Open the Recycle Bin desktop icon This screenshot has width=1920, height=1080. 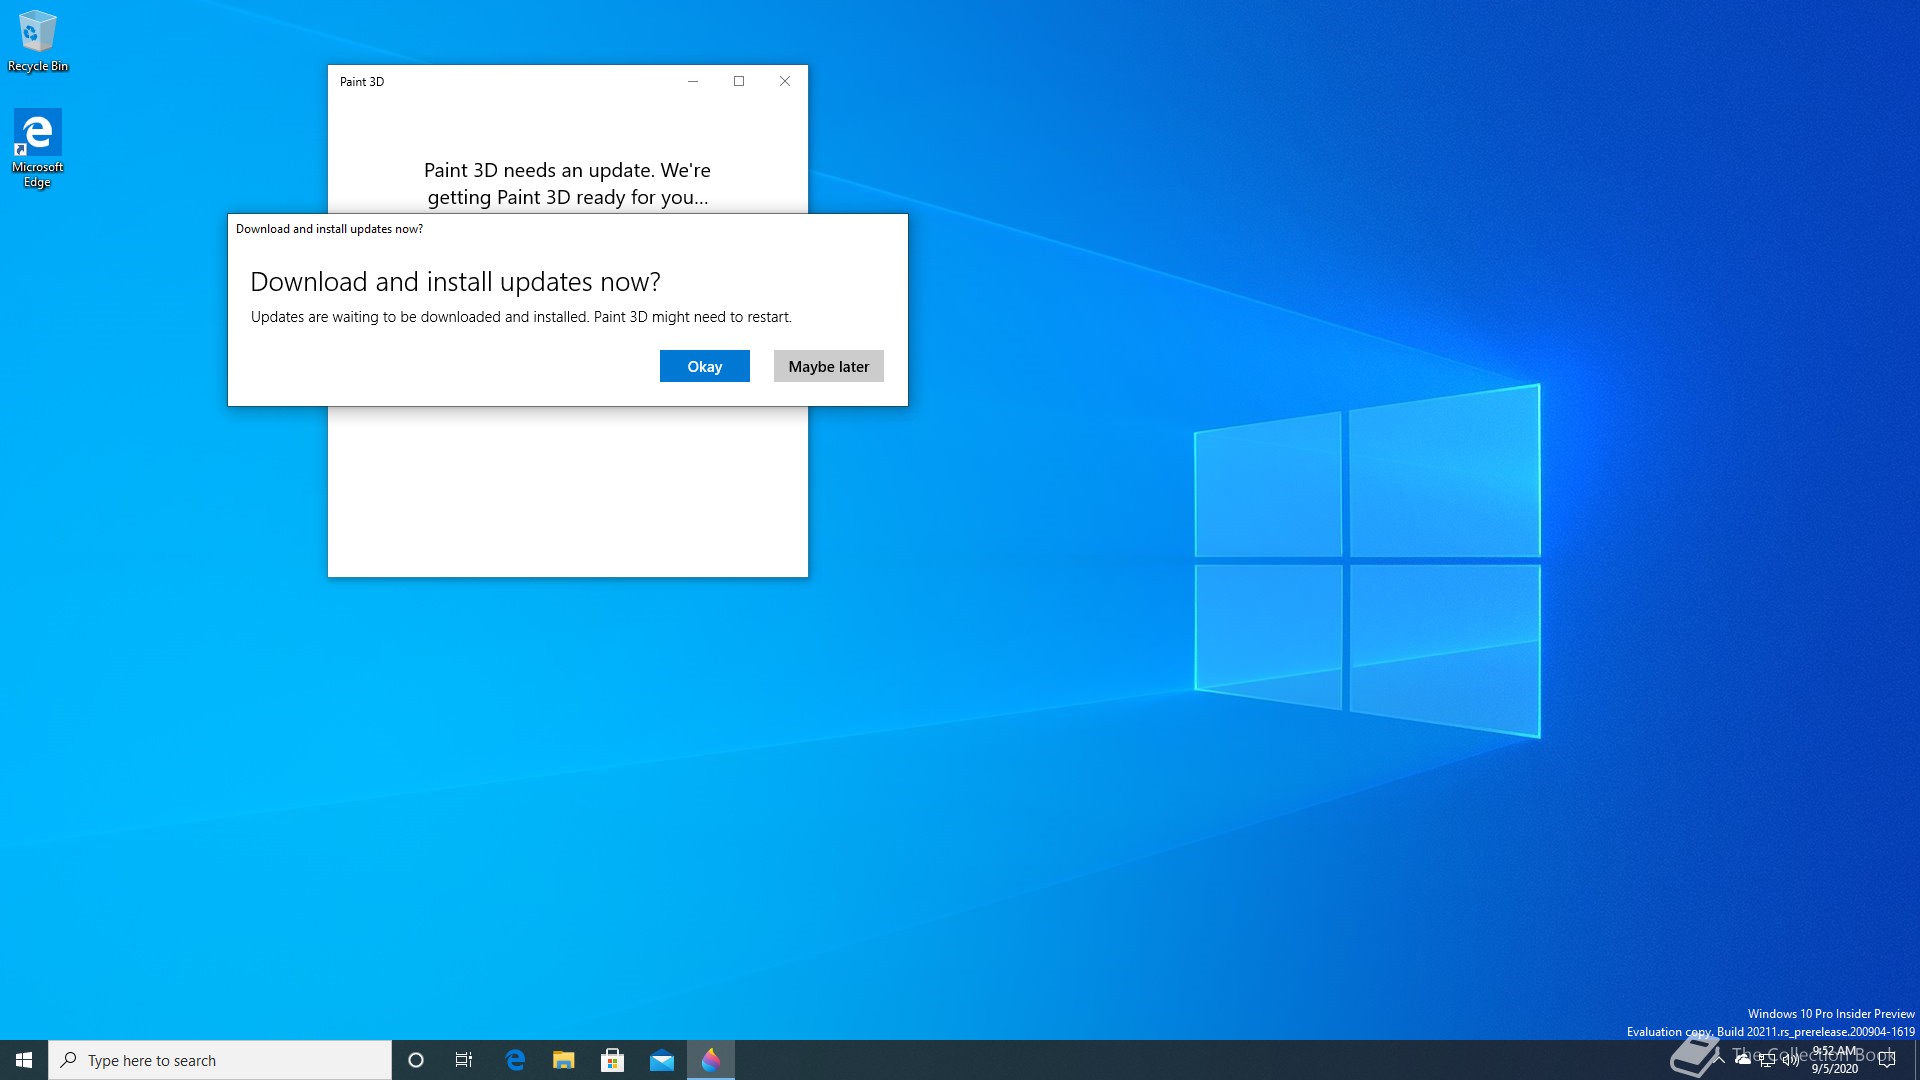pos(38,41)
